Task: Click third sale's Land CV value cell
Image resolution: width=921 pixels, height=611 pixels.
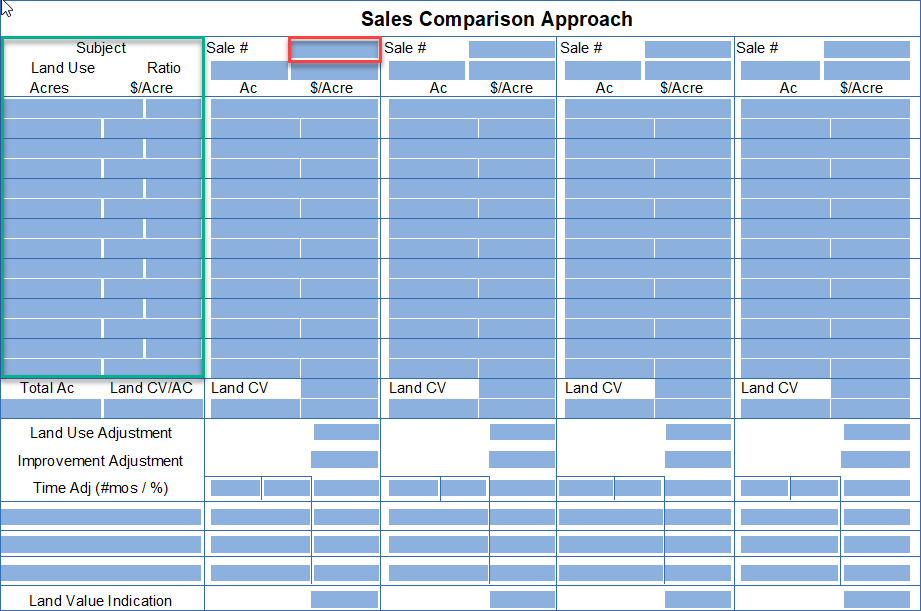Action: 692,389
